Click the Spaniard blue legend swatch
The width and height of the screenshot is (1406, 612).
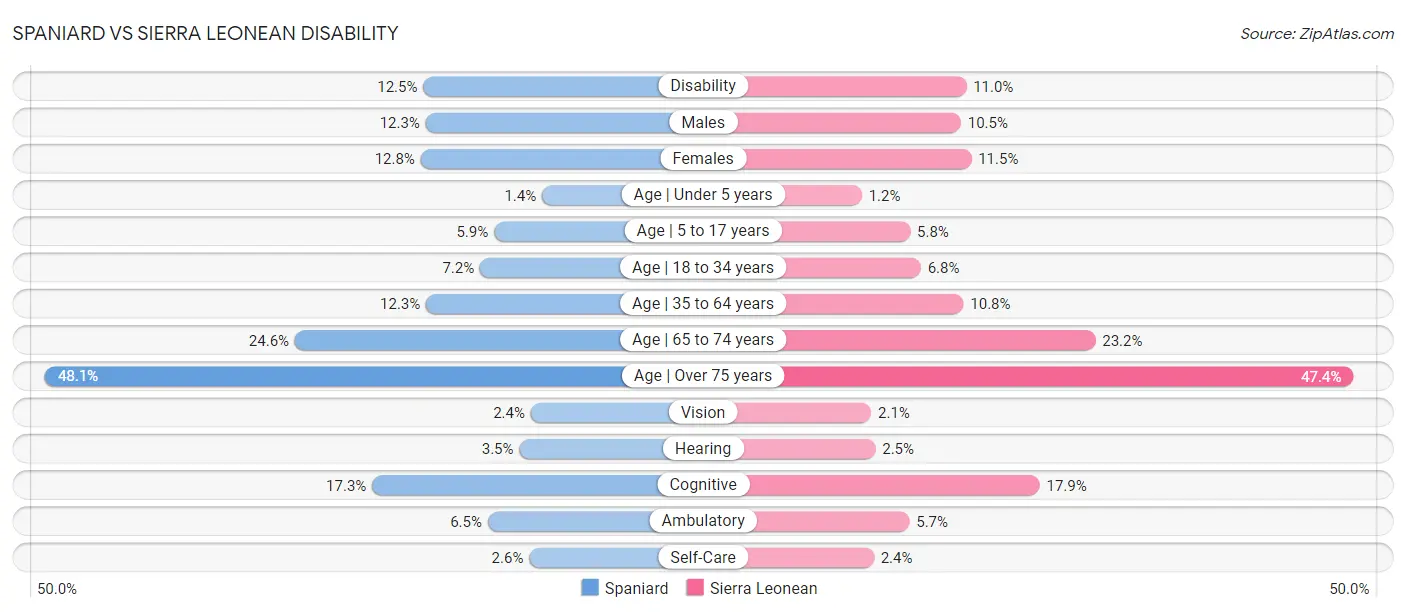tap(590, 588)
